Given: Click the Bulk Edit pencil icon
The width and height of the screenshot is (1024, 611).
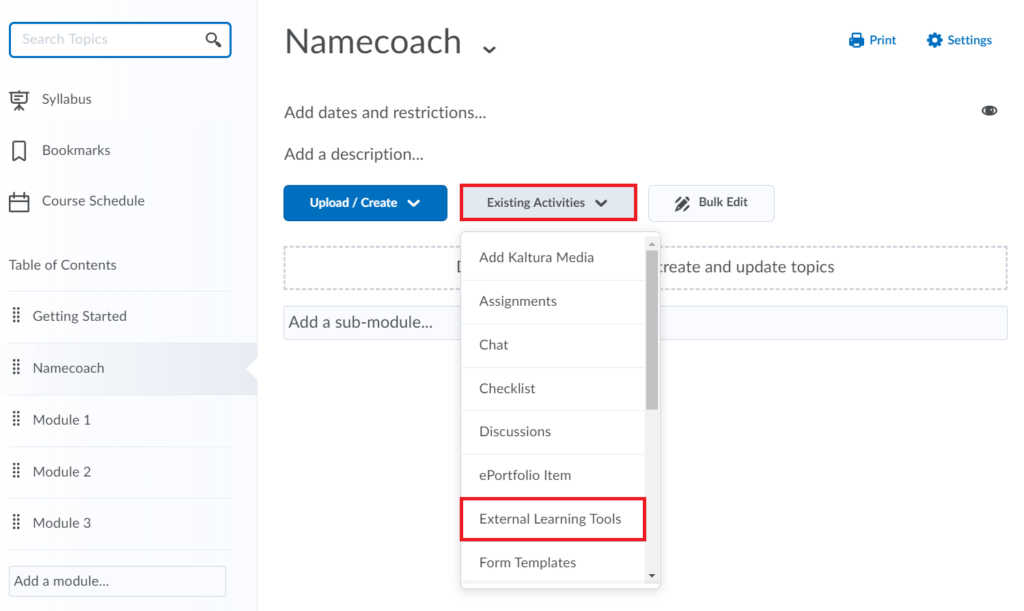Looking at the screenshot, I should [x=682, y=202].
